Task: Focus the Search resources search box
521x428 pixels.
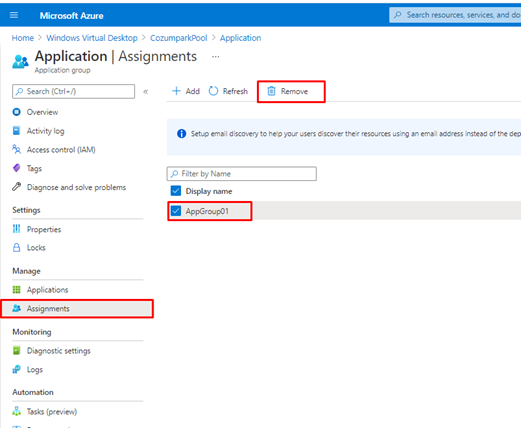Action: pyautogui.click(x=455, y=15)
